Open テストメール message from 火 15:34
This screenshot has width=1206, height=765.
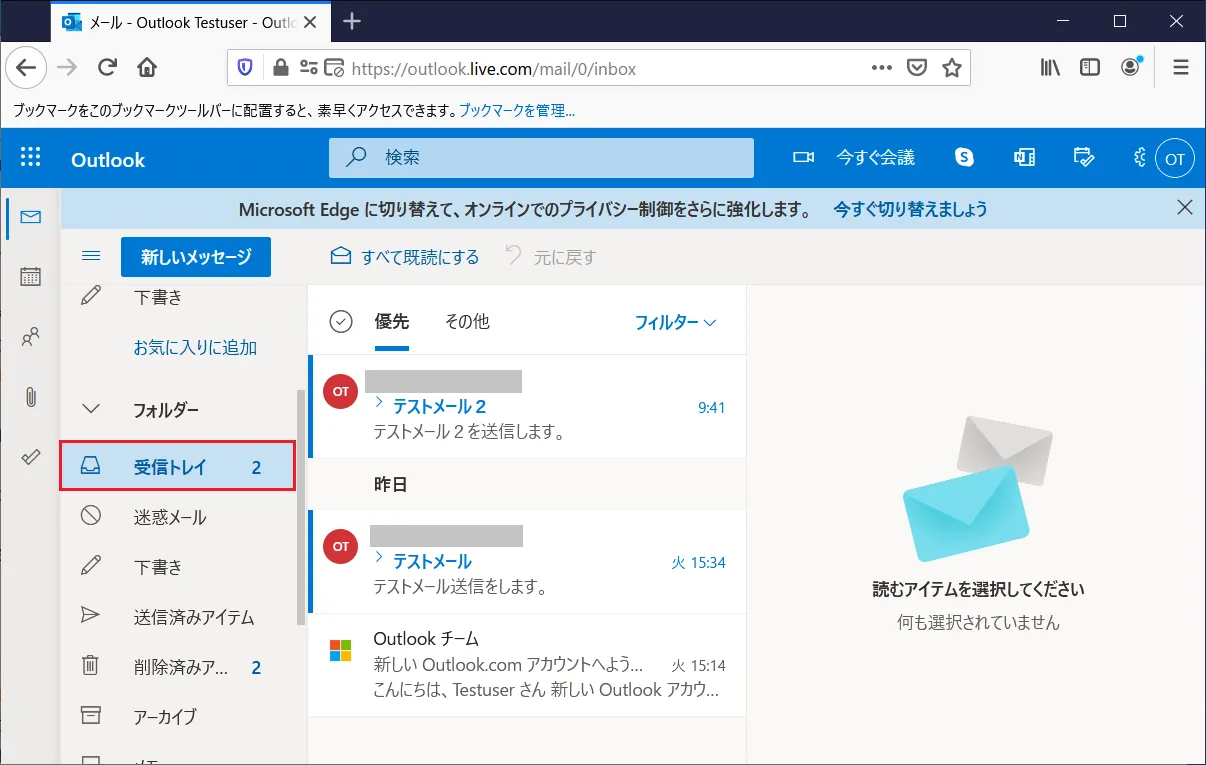click(x=527, y=561)
